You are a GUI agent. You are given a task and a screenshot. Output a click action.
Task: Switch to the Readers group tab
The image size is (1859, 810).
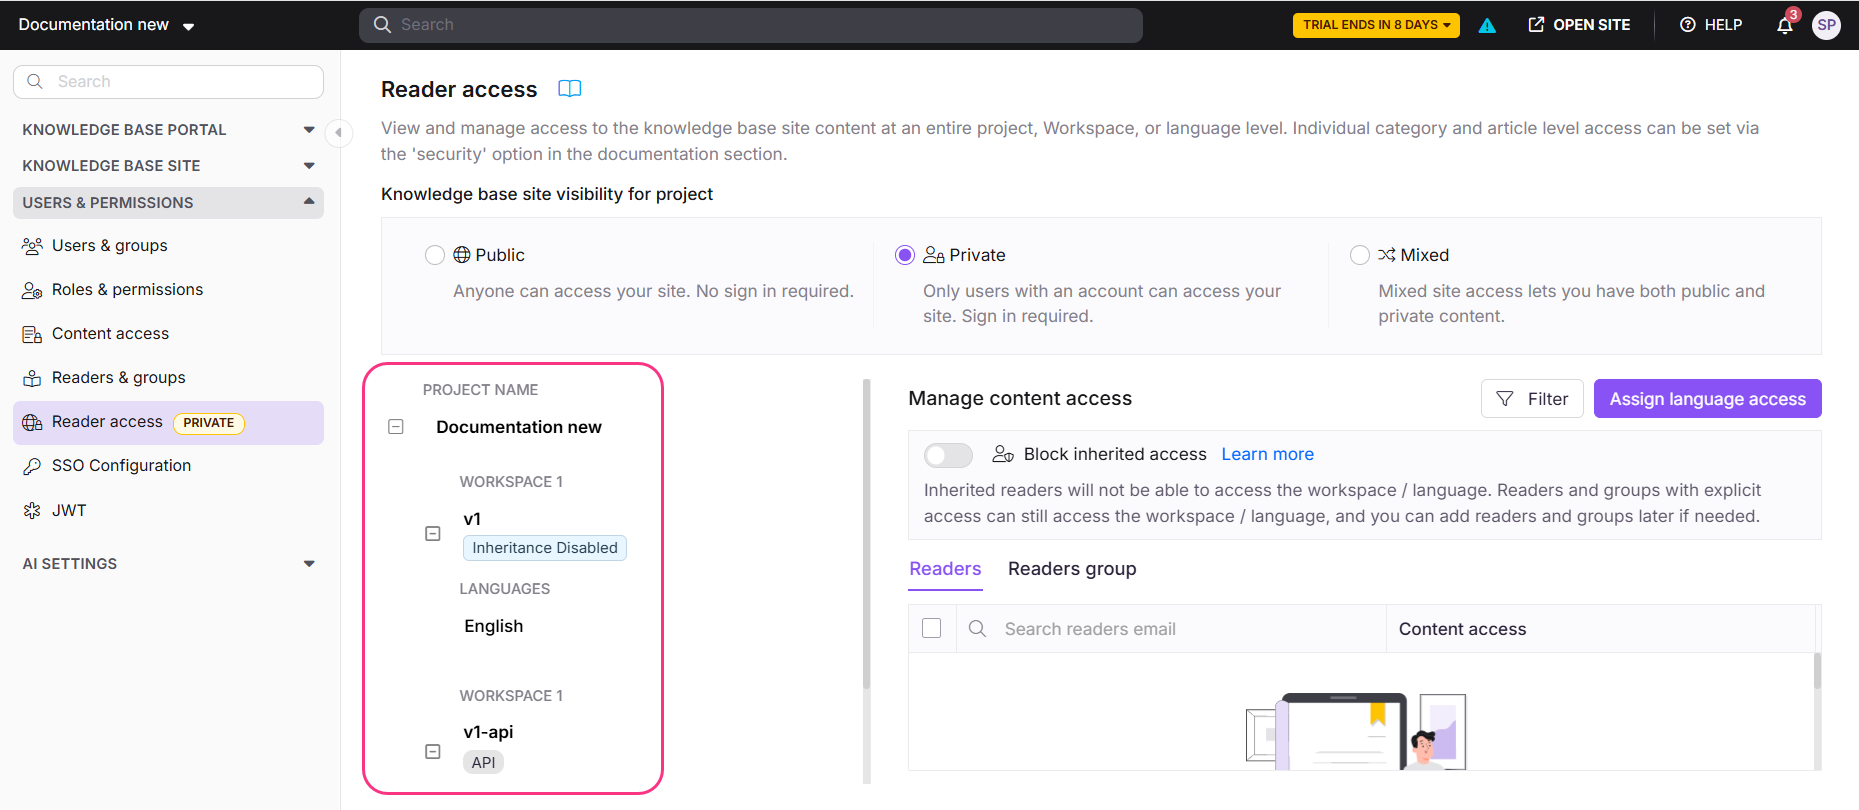point(1072,569)
